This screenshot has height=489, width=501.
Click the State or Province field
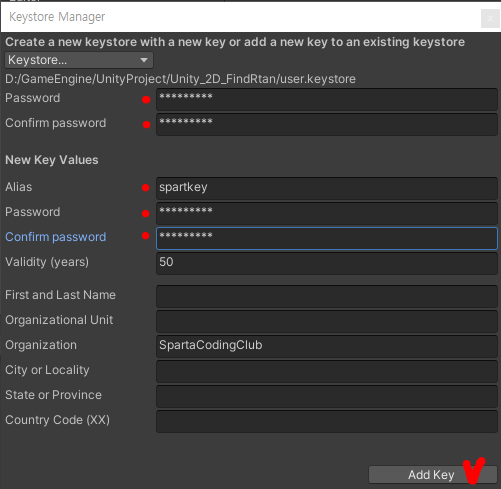[x=327, y=396]
